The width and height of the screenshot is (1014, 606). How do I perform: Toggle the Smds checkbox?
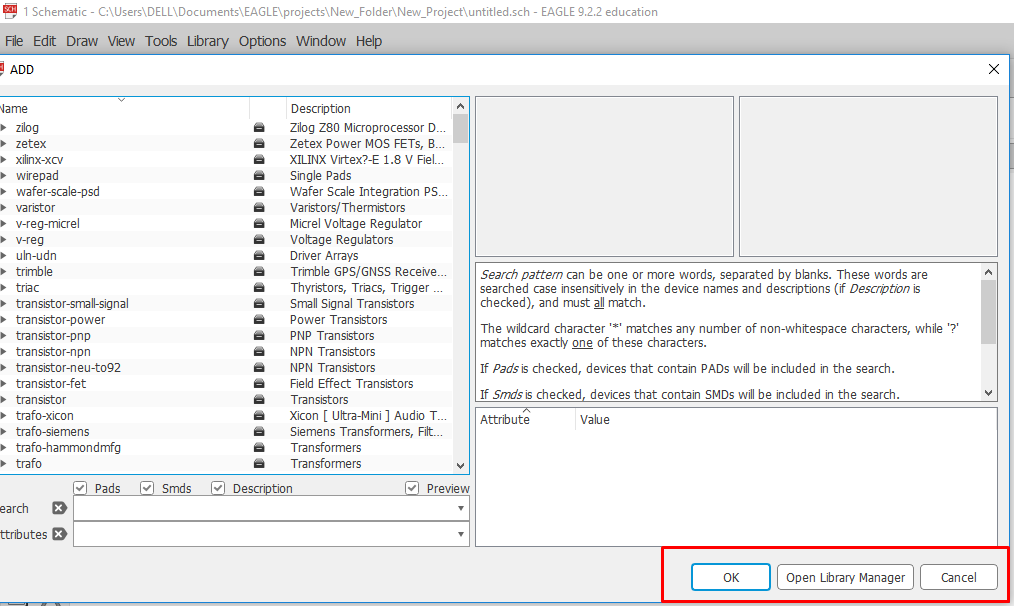[147, 488]
